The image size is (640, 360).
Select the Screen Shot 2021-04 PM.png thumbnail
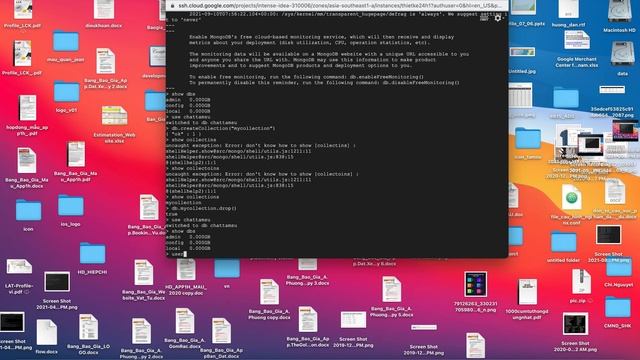click(x=57, y=282)
